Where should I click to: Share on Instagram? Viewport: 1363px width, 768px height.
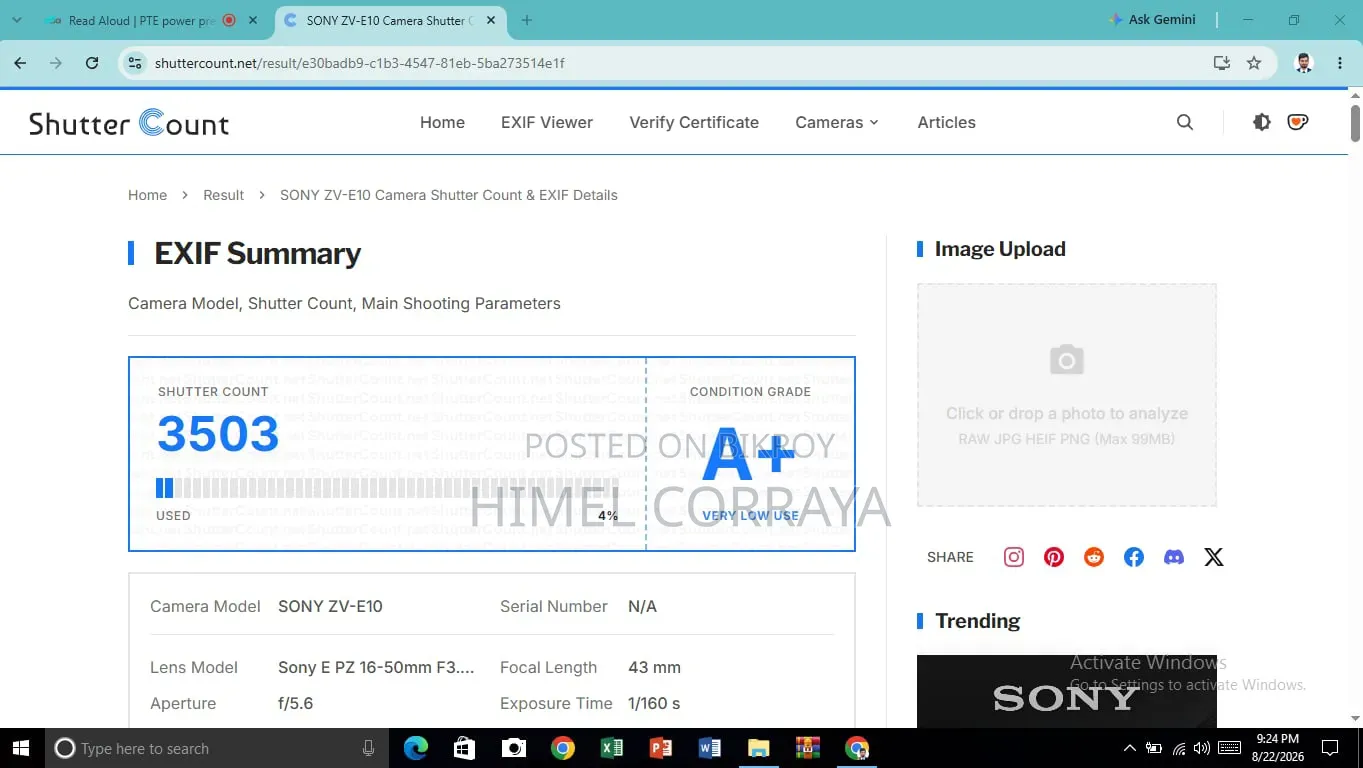point(1014,557)
